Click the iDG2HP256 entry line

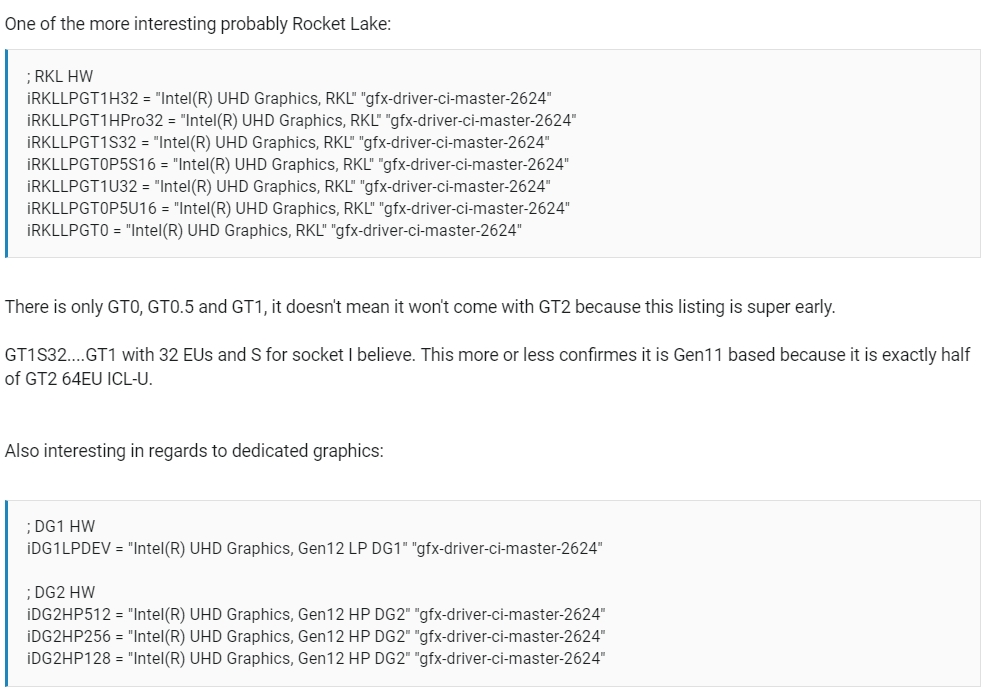pyautogui.click(x=316, y=636)
